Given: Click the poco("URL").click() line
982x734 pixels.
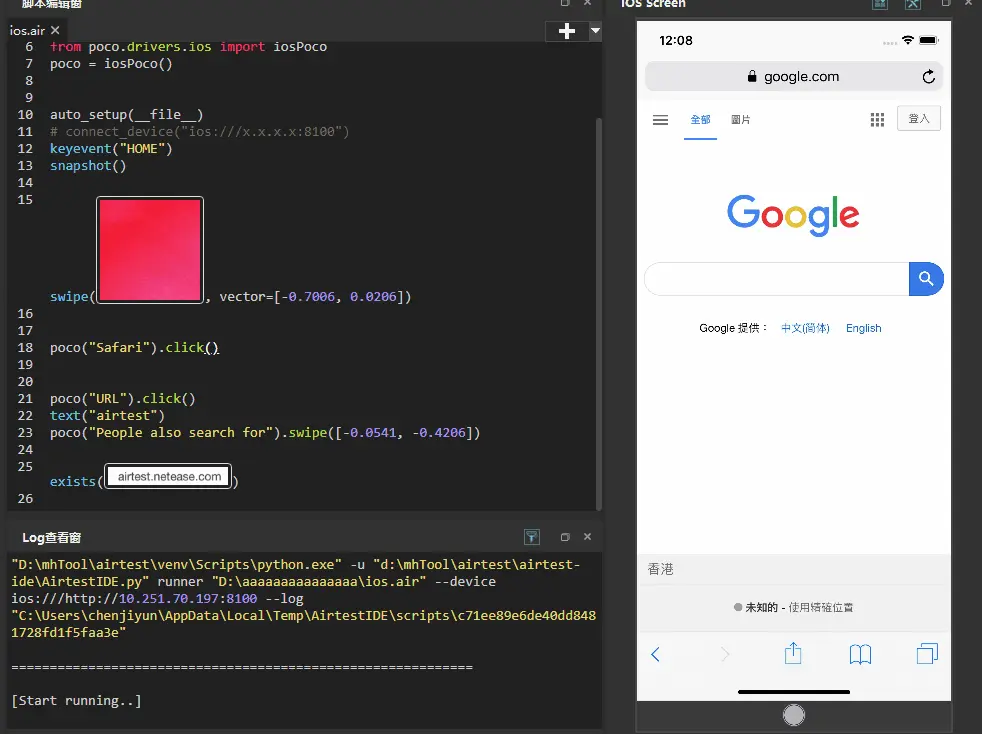Looking at the screenshot, I should 123,398.
